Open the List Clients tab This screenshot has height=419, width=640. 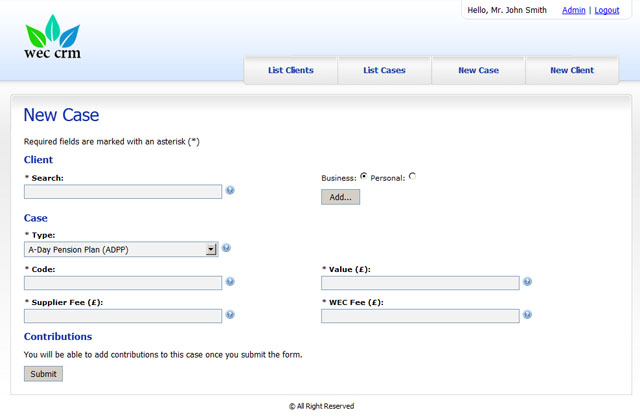click(x=291, y=71)
